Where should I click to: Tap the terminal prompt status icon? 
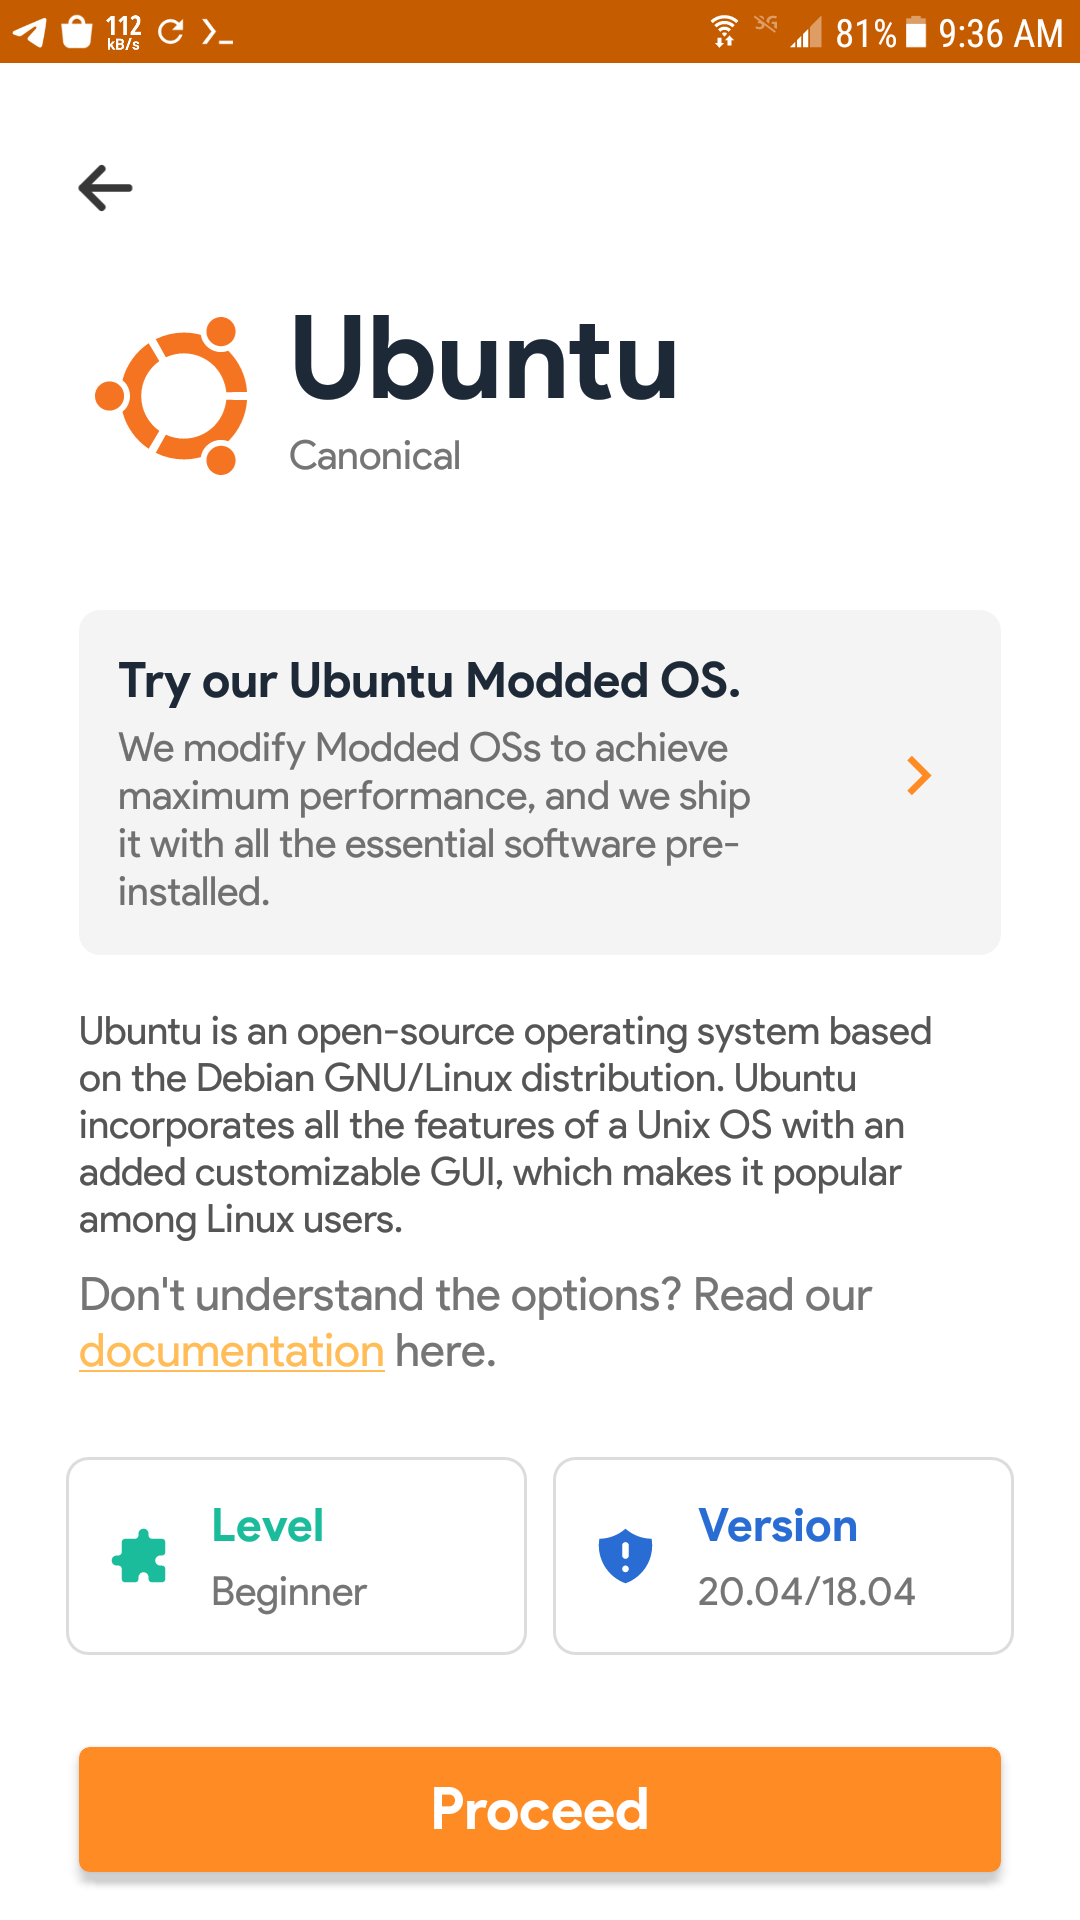coord(217,33)
